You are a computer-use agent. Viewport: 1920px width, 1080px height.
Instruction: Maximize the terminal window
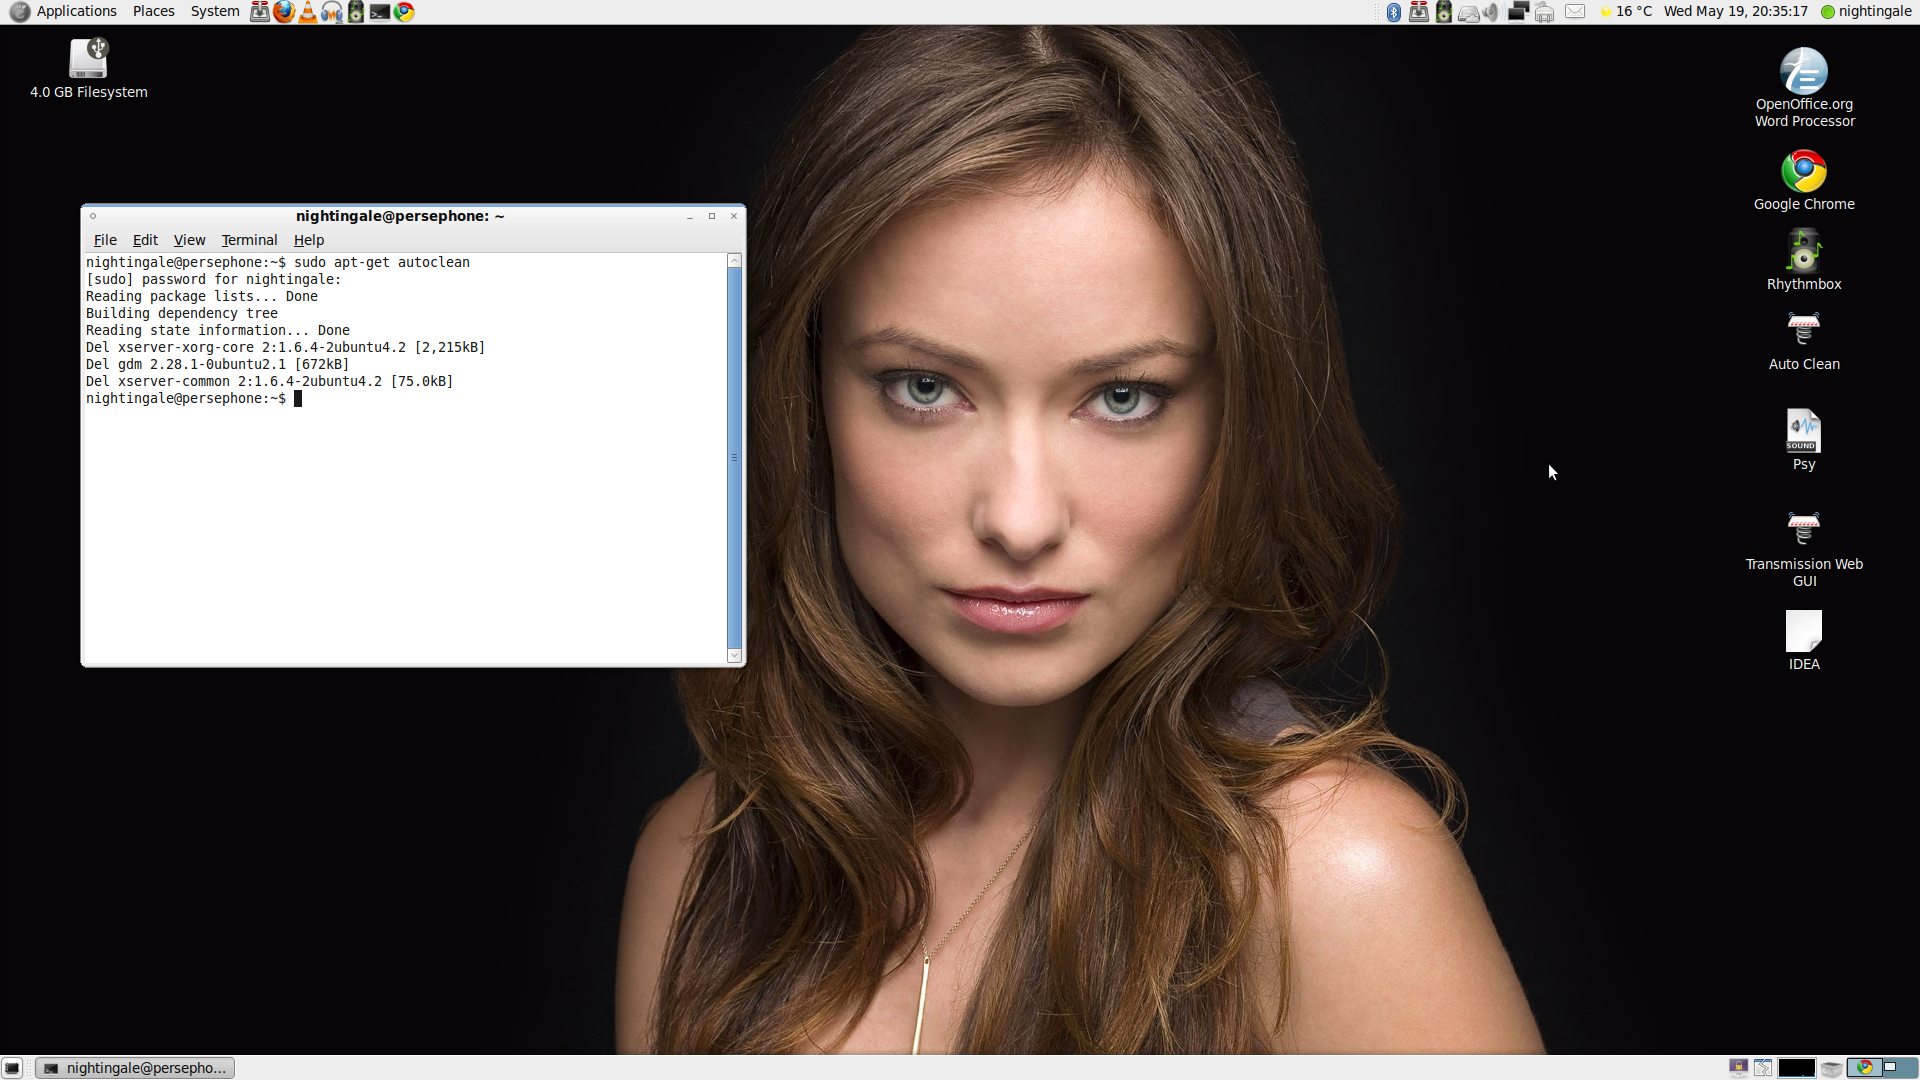point(712,216)
